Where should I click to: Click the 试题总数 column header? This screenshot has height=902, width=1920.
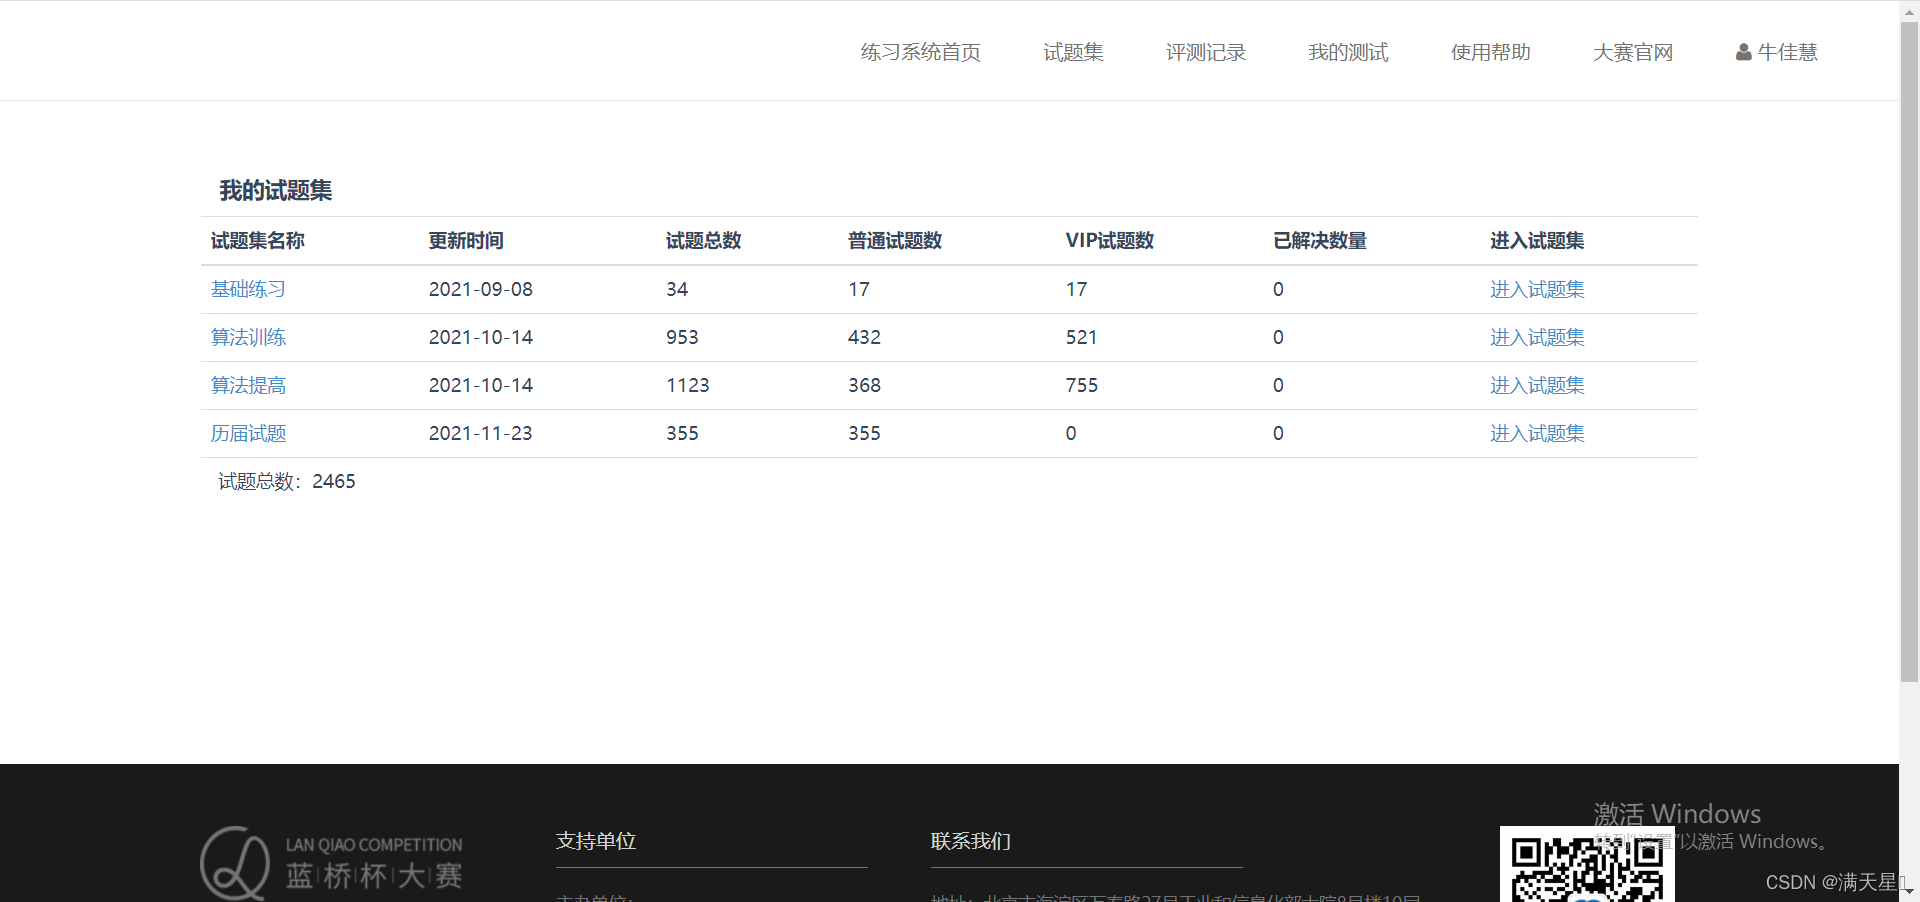(703, 241)
